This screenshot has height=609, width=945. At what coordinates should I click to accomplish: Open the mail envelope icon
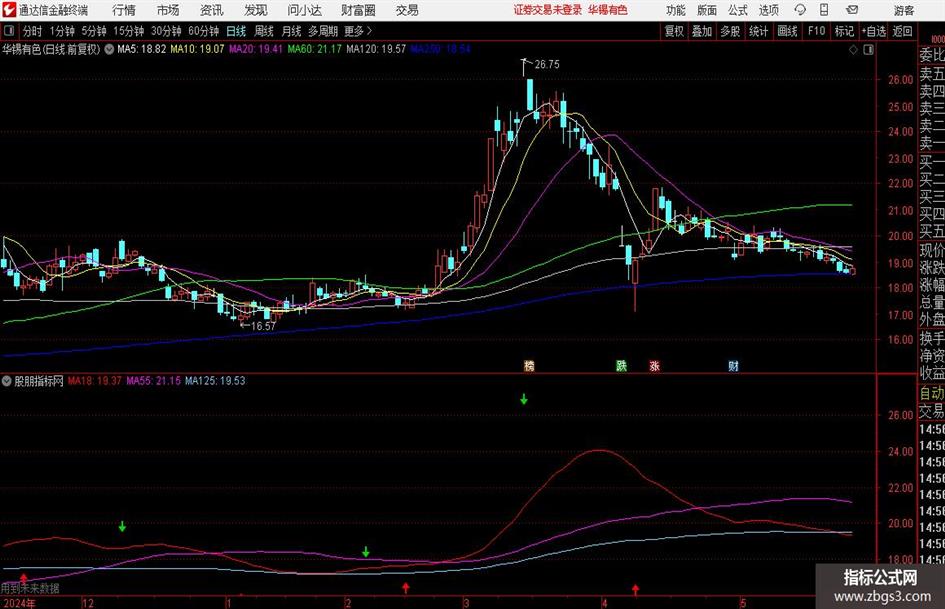[852, 10]
